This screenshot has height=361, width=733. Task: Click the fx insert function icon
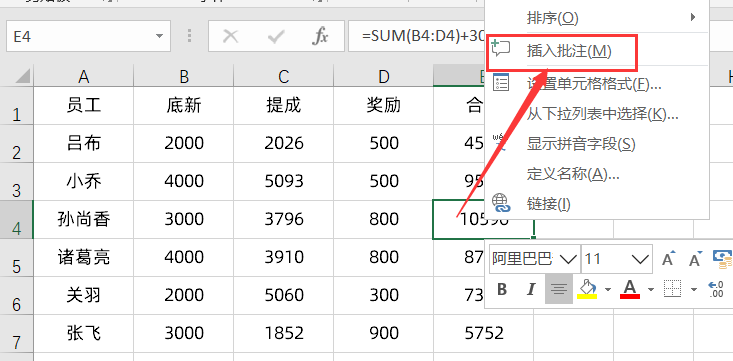coord(320,36)
